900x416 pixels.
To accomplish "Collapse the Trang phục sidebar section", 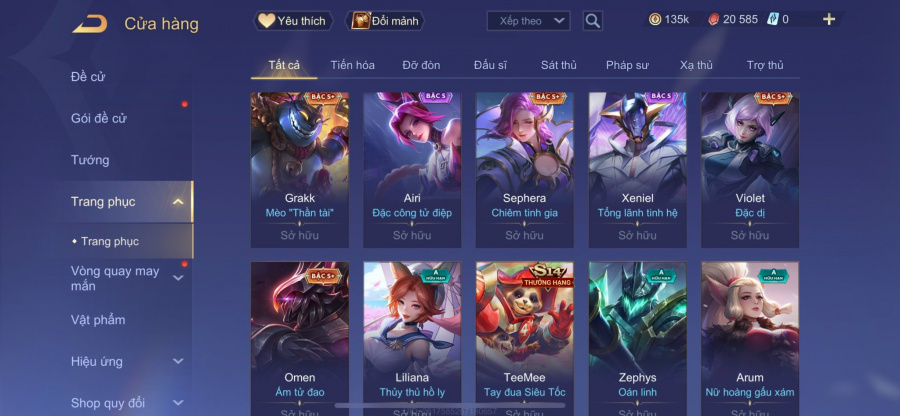I will coord(178,201).
